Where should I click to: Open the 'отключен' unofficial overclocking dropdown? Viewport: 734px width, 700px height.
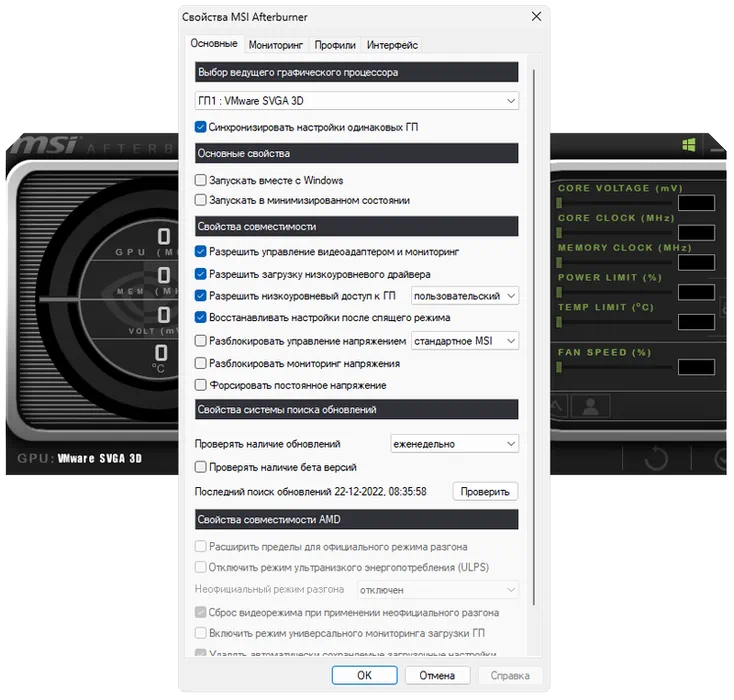pyautogui.click(x=438, y=590)
